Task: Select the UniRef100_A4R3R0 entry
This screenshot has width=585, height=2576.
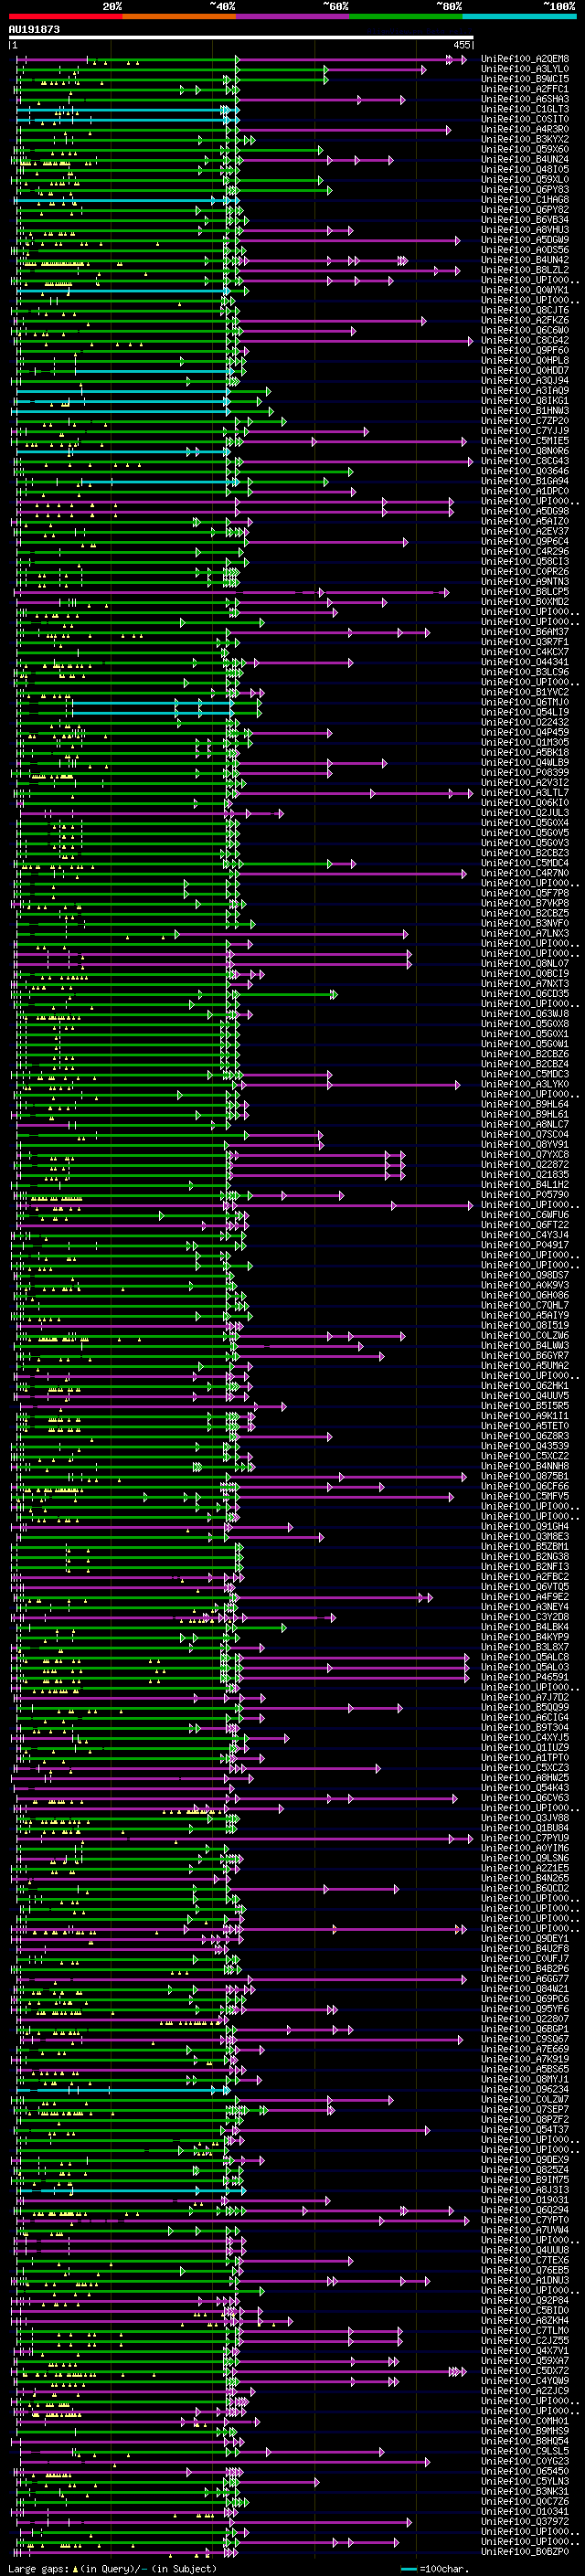Action: tap(525, 129)
